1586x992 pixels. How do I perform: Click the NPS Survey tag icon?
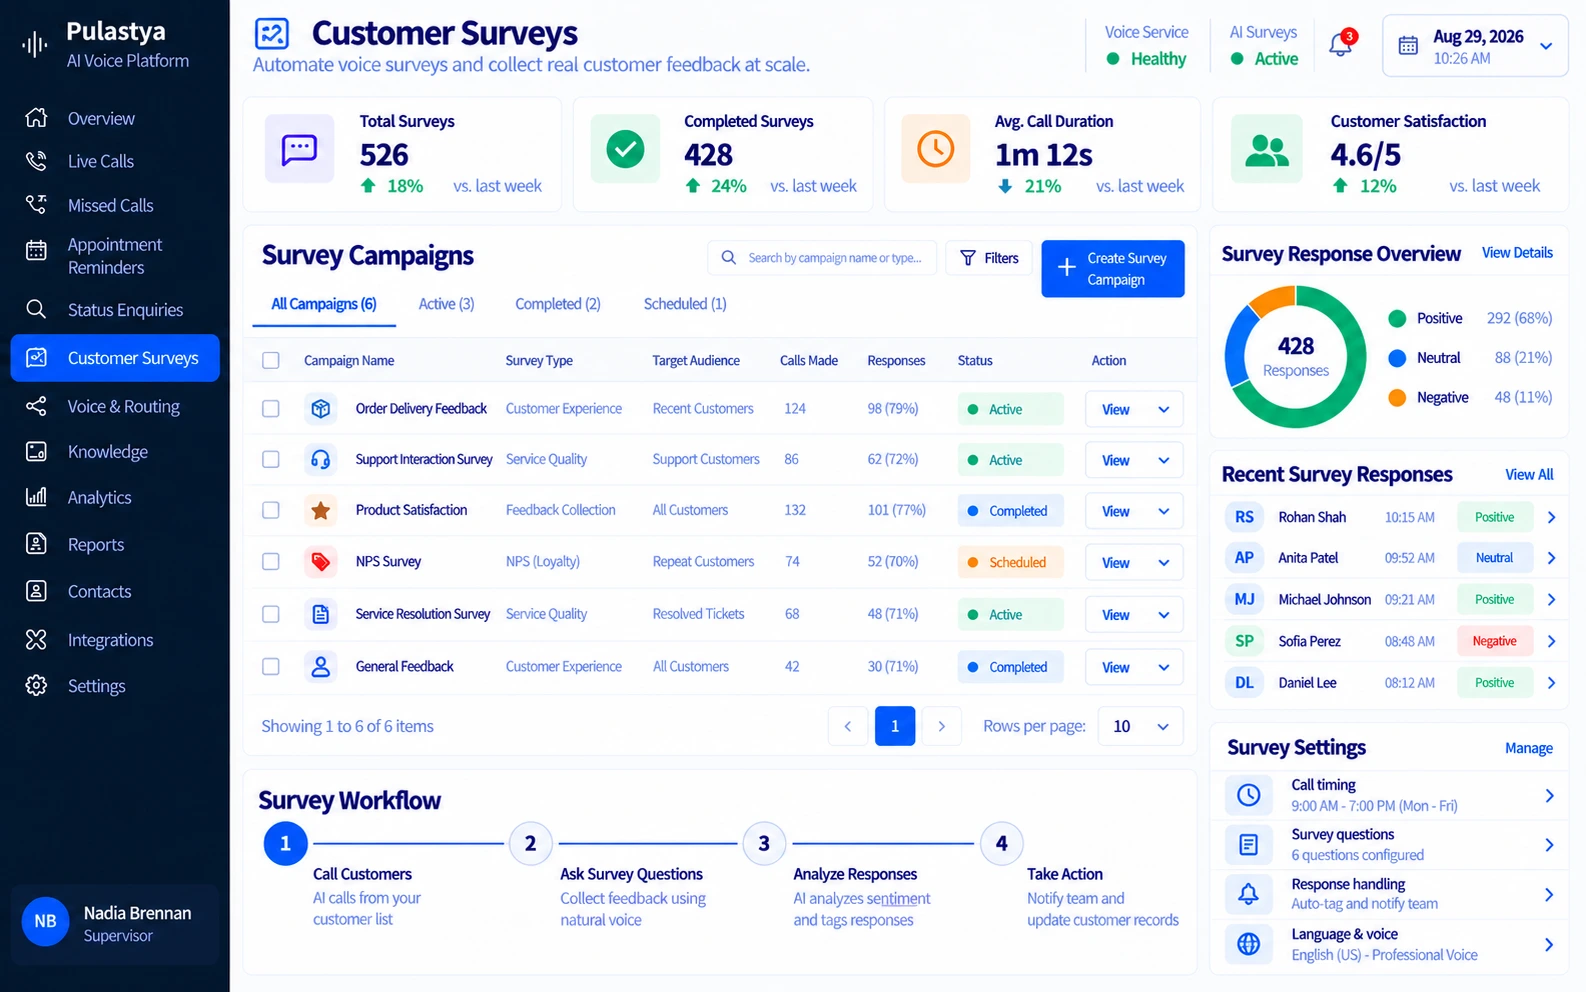coord(321,562)
